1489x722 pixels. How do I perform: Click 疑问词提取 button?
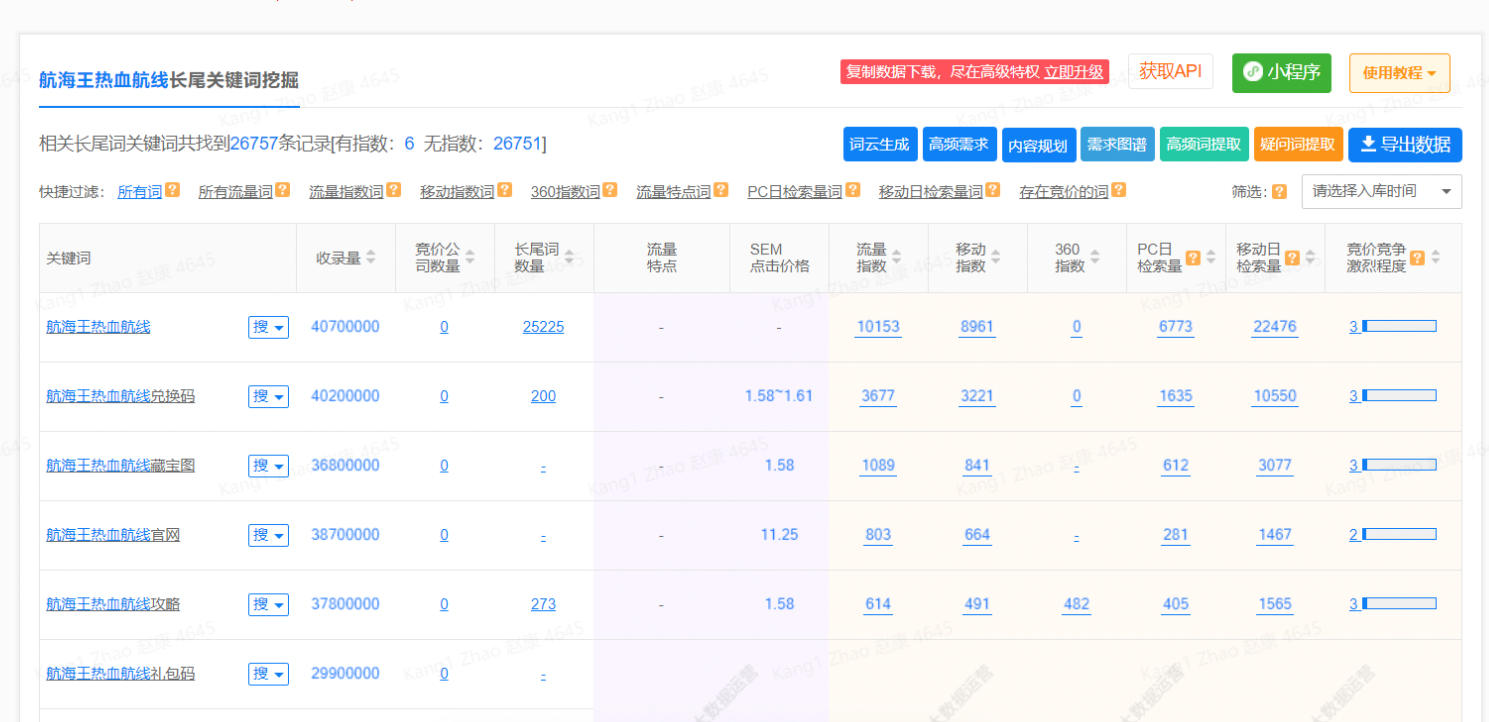tap(1298, 145)
